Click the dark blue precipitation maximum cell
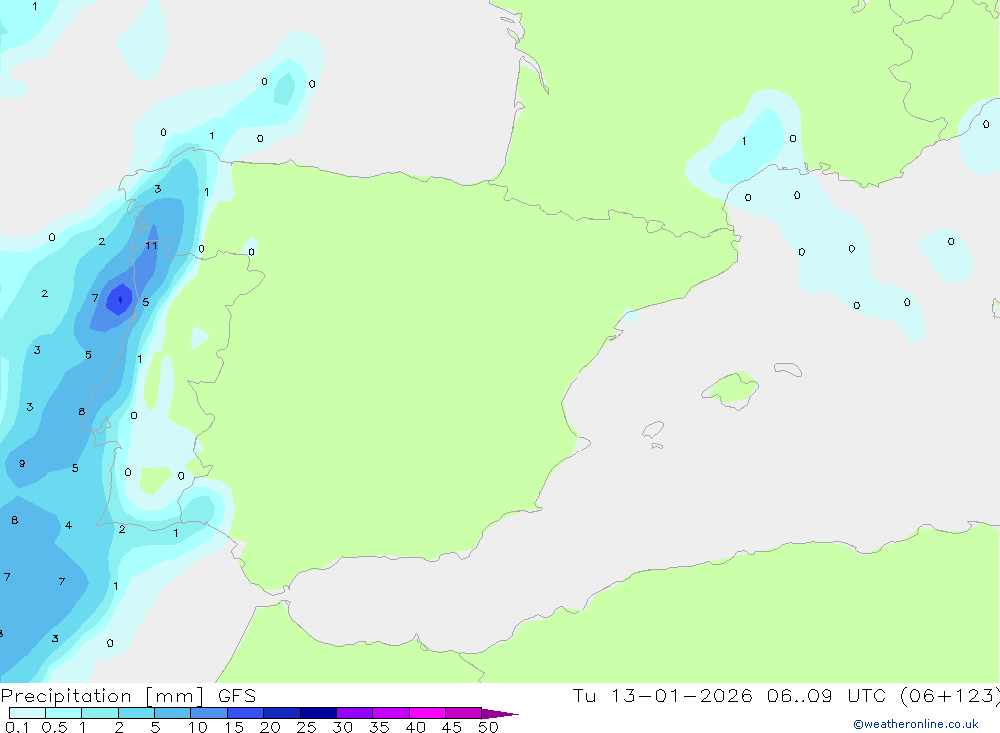This screenshot has width=1000, height=733. pos(119,299)
